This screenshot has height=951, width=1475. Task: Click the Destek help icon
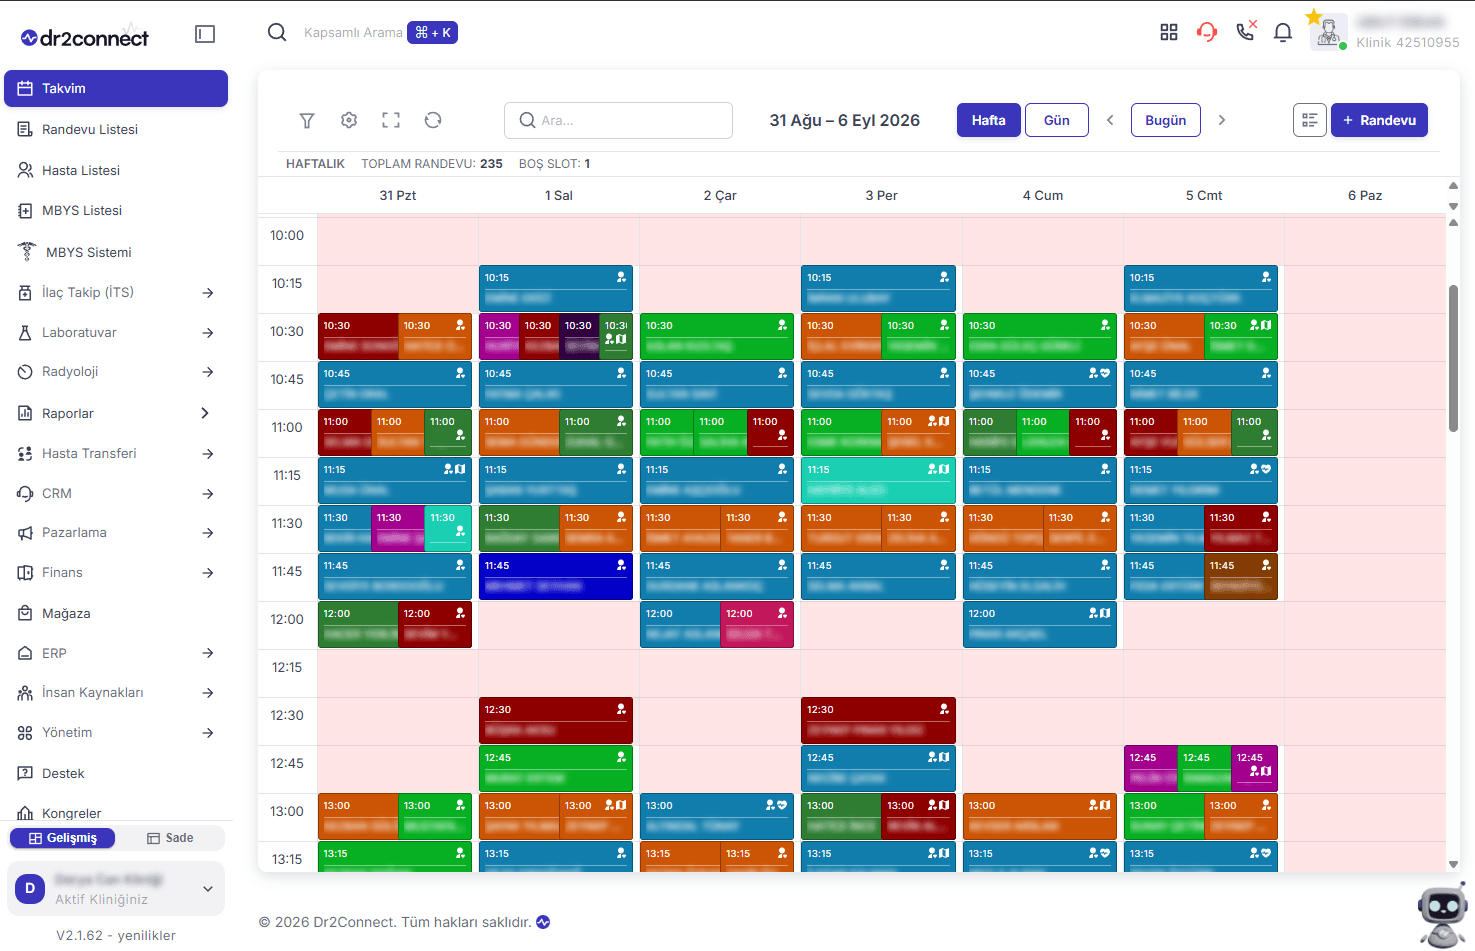pos(26,773)
